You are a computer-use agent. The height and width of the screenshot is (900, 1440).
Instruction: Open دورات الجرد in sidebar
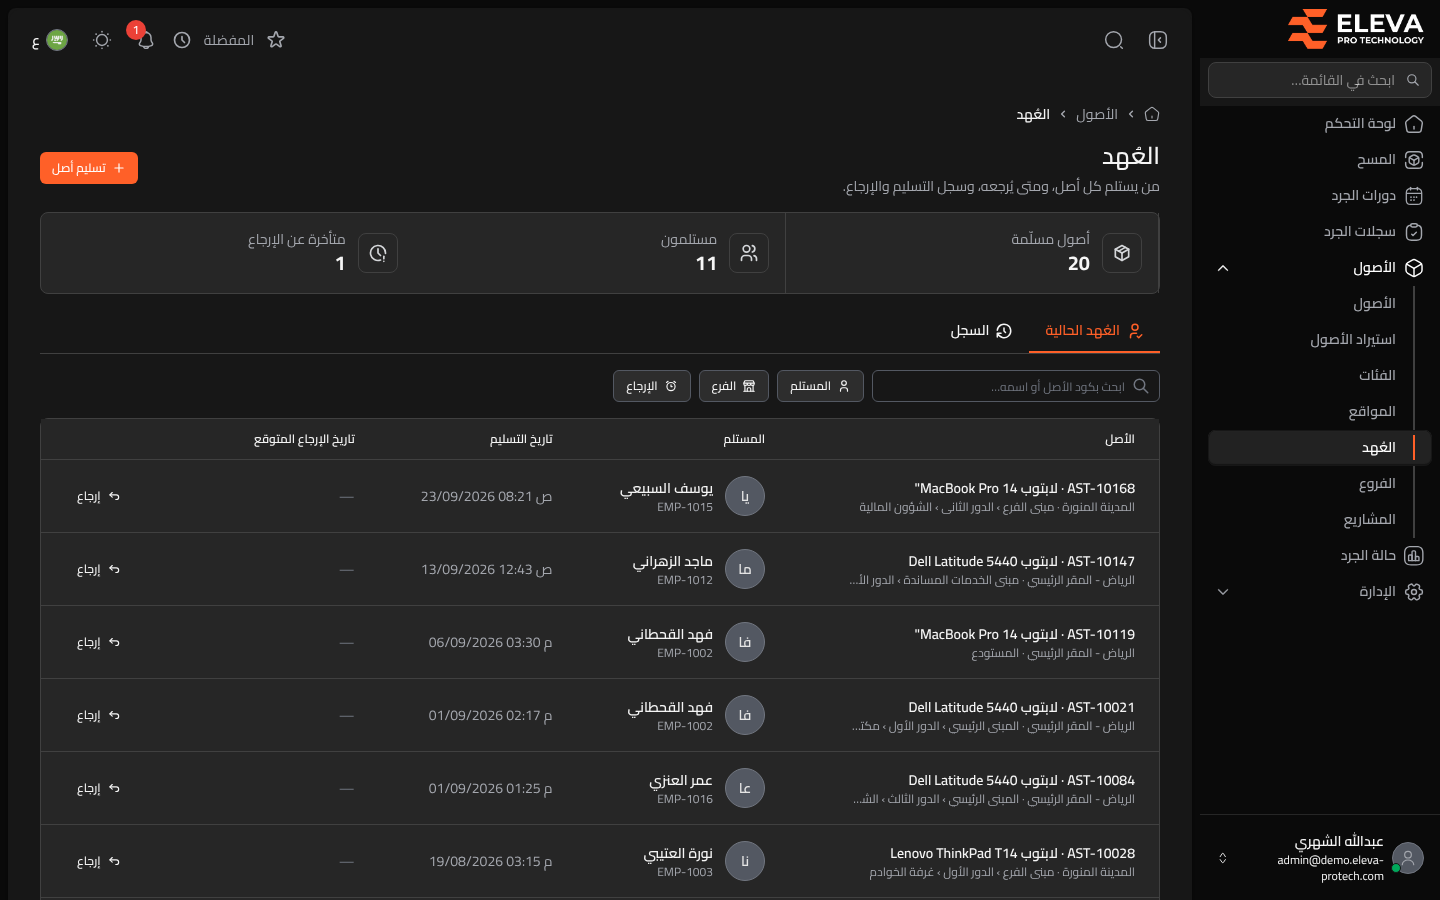tap(1320, 195)
